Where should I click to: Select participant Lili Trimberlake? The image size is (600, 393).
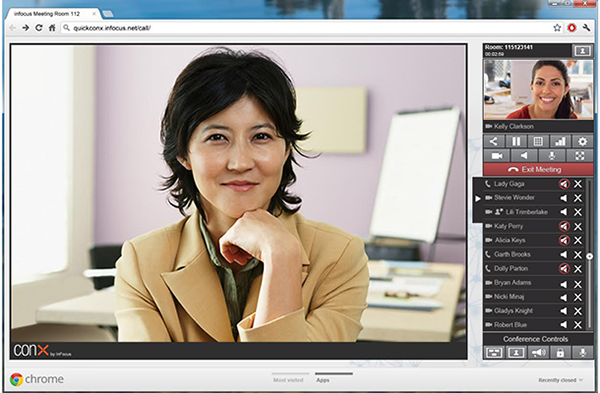pos(527,212)
